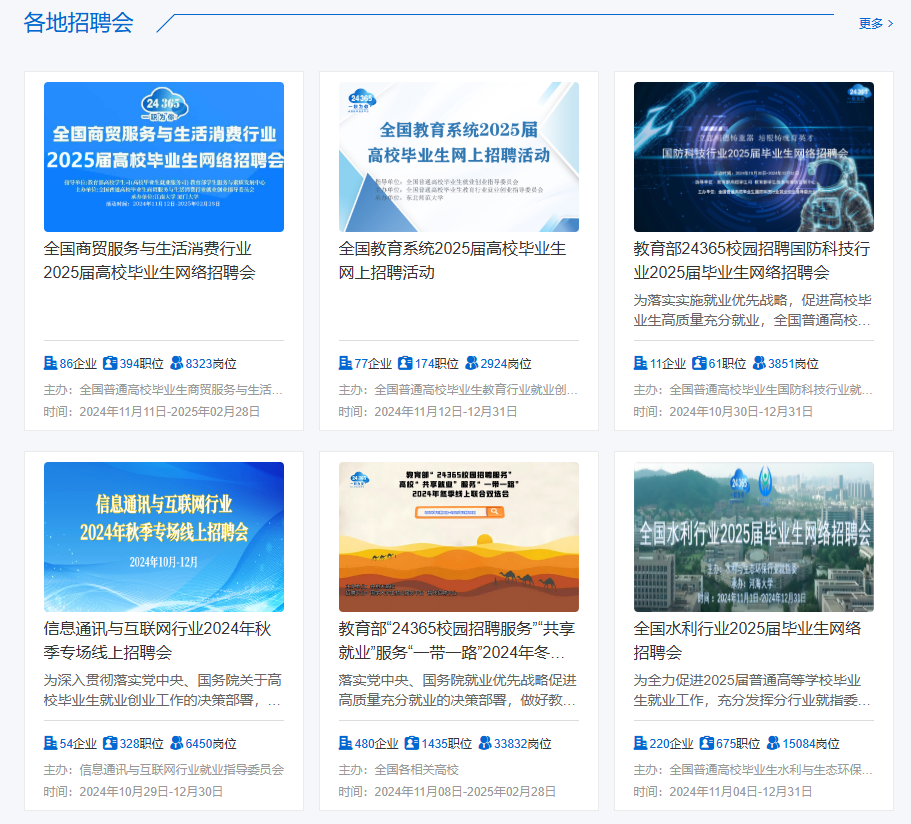Click the enterprise icon beside 220企业

[641, 743]
